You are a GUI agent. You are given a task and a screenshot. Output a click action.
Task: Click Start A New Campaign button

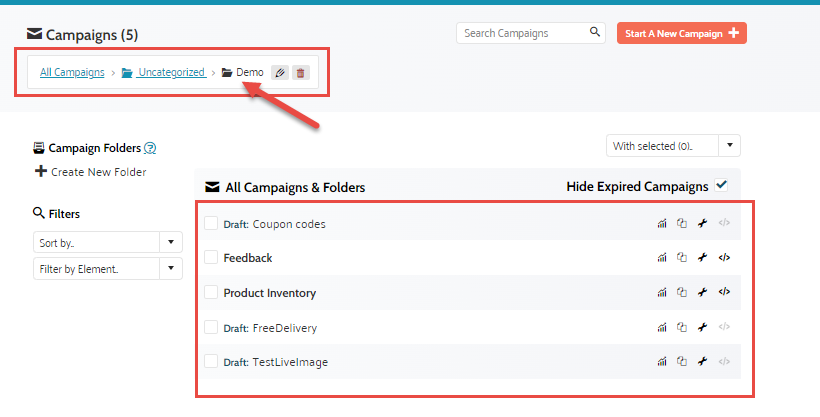[x=681, y=33]
